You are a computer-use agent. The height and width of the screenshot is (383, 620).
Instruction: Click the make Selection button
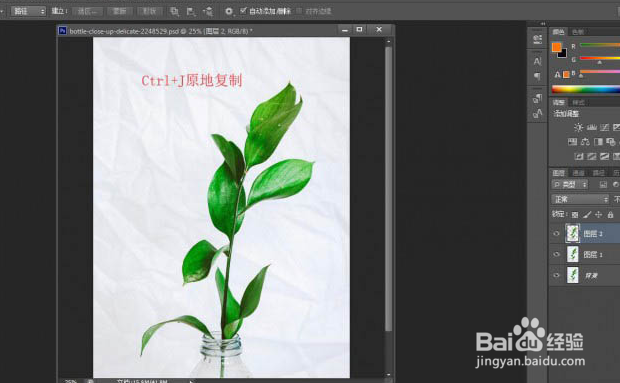tap(87, 11)
